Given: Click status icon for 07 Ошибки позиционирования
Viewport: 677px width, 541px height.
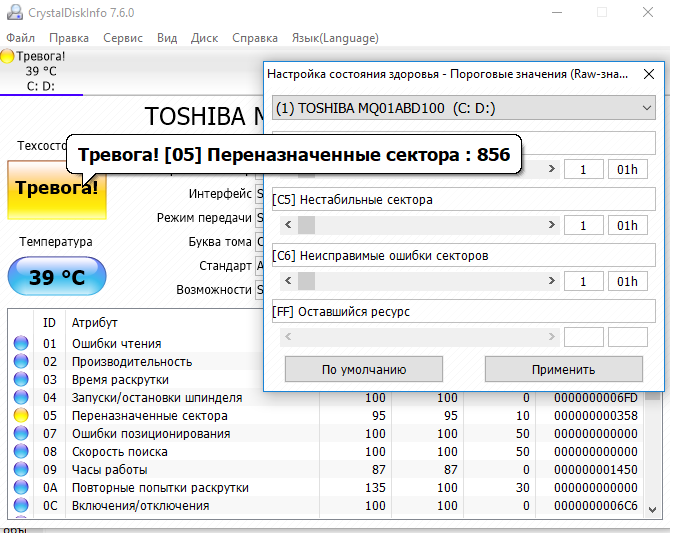Looking at the screenshot, I should [21, 433].
